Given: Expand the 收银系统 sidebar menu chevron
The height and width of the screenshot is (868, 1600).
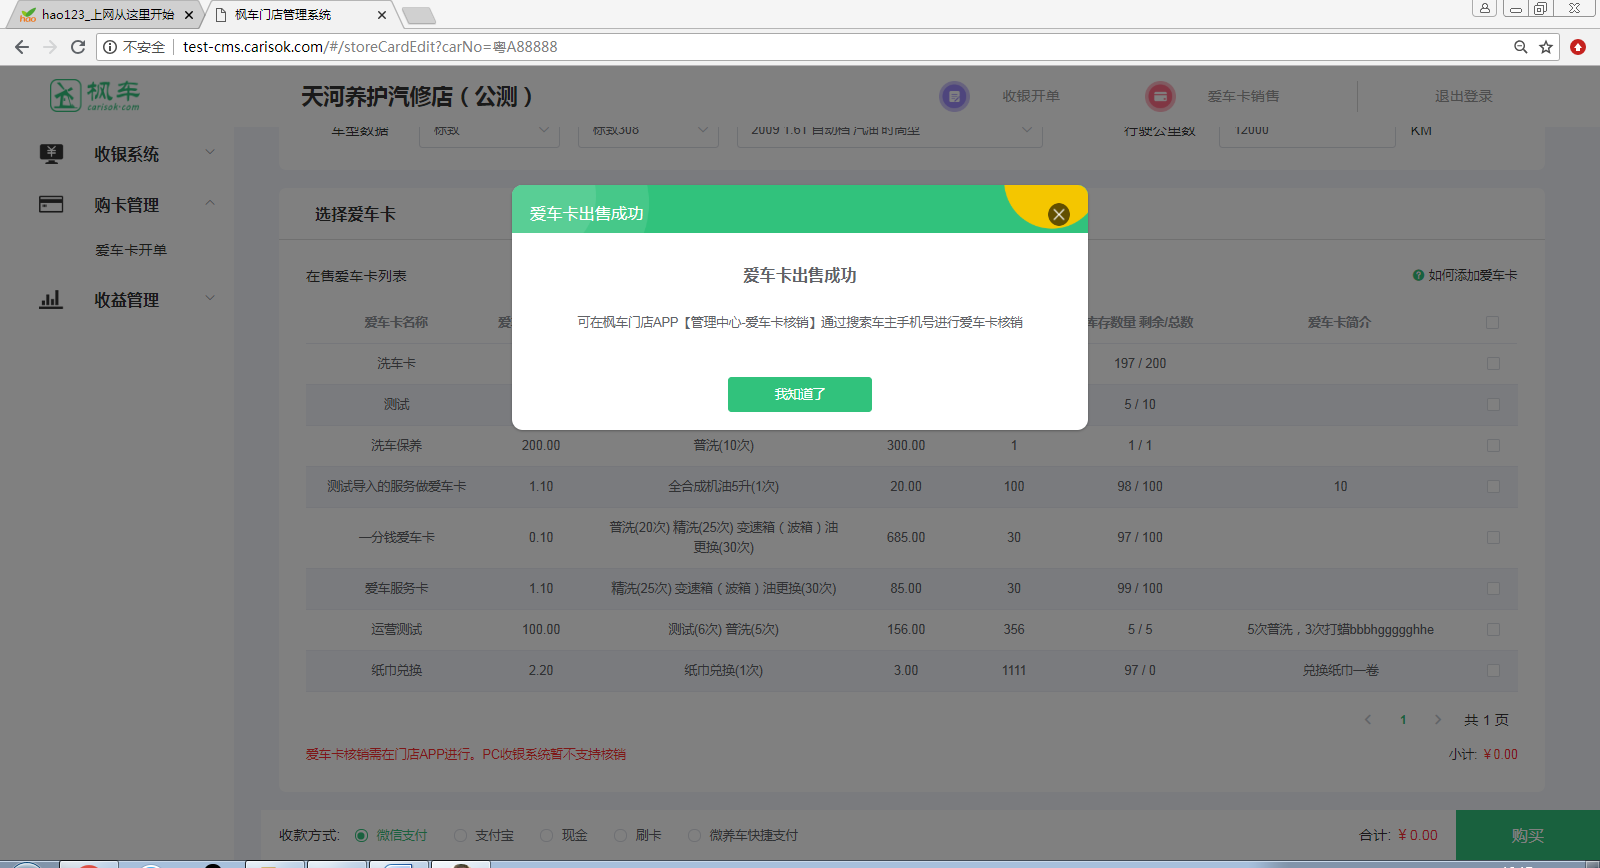Looking at the screenshot, I should point(210,152).
